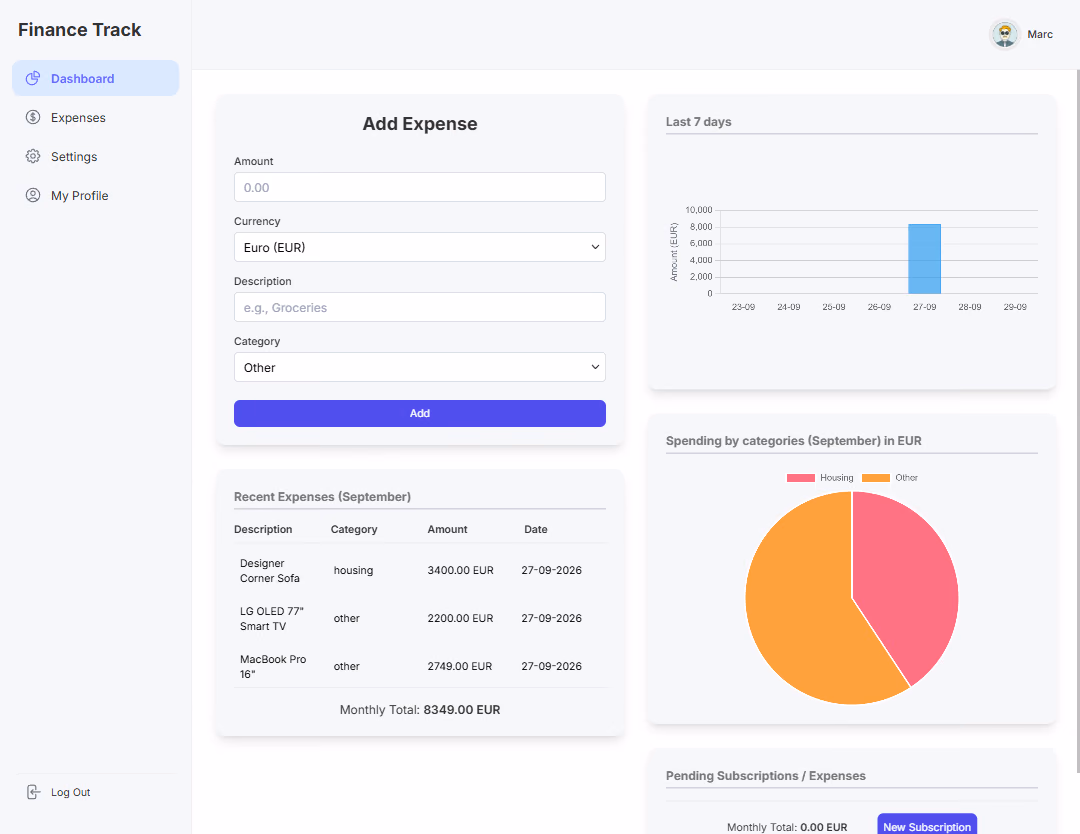Click the blue Add button

(419, 413)
